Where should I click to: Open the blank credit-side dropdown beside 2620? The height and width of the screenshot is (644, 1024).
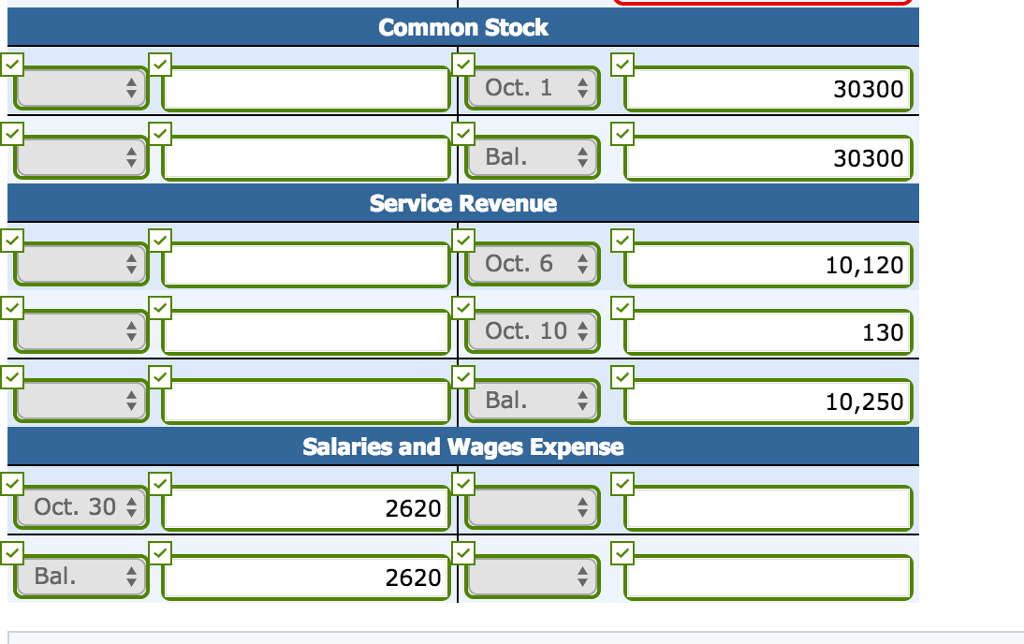(531, 507)
